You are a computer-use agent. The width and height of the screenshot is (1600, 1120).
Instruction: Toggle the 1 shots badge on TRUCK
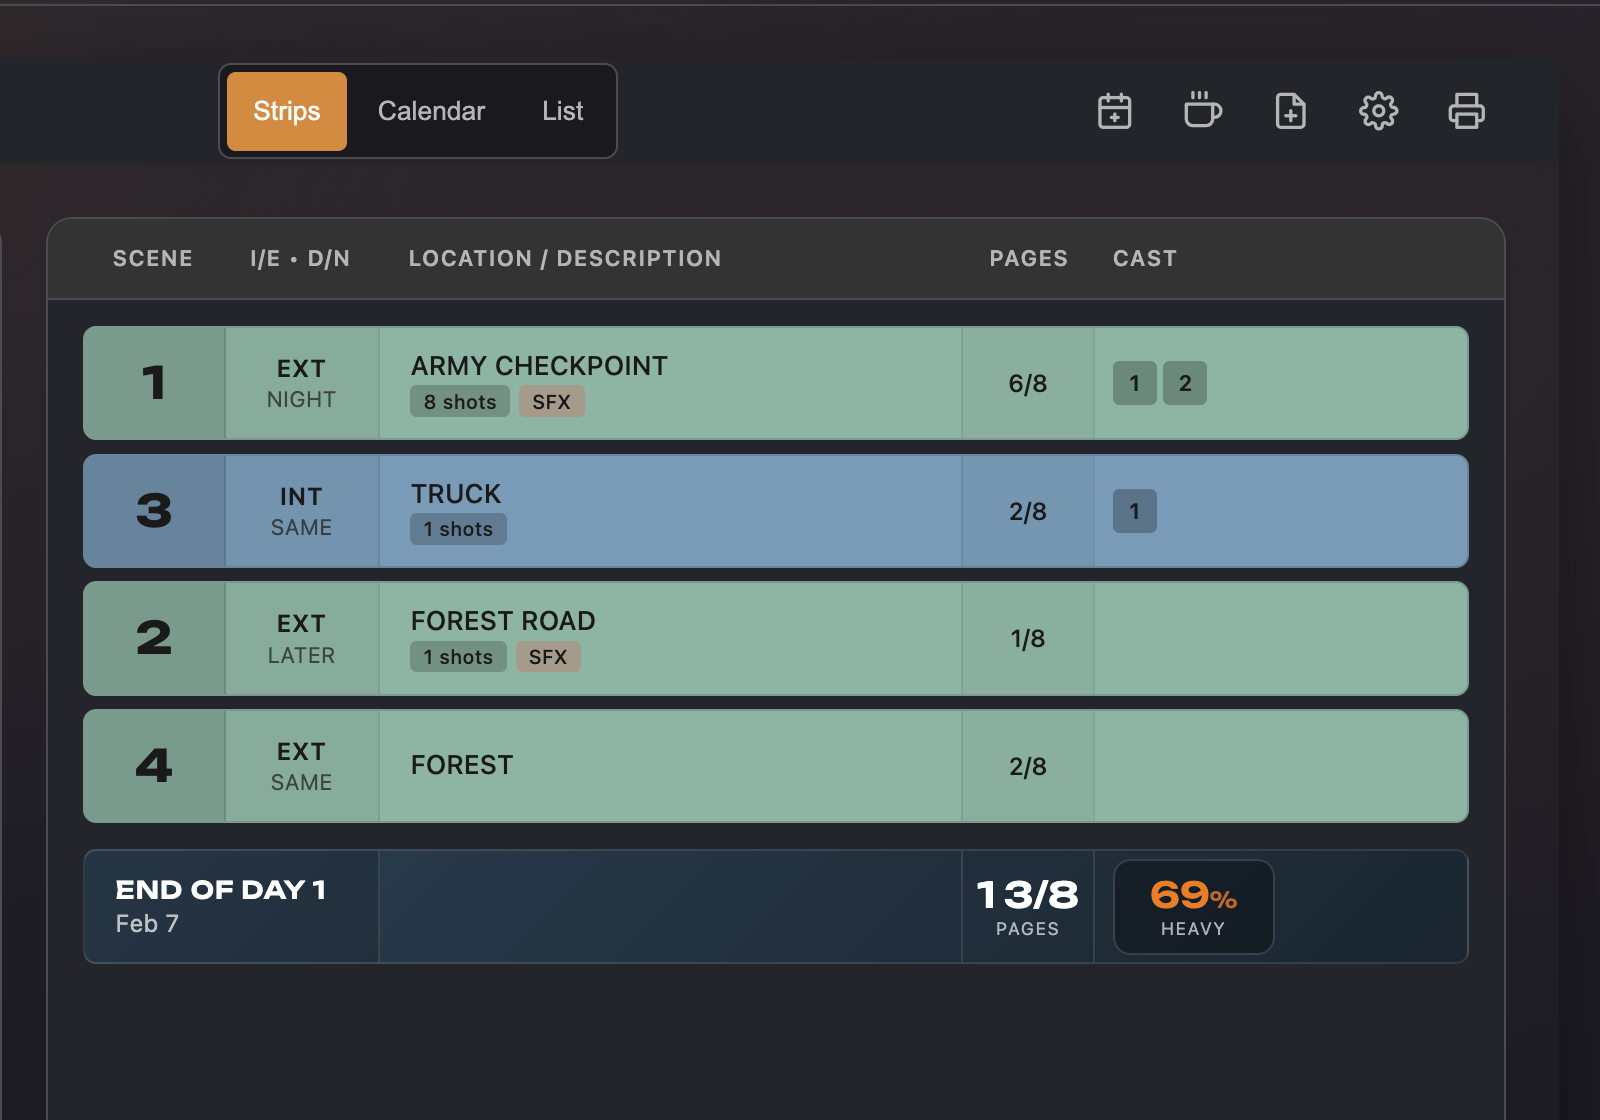pos(458,529)
